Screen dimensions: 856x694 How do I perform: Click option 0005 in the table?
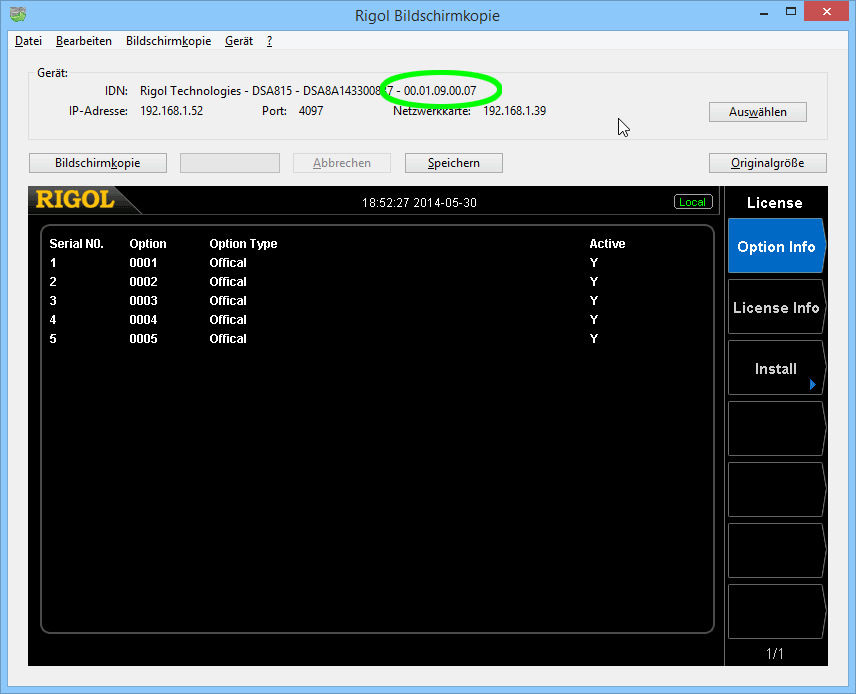pyautogui.click(x=143, y=339)
